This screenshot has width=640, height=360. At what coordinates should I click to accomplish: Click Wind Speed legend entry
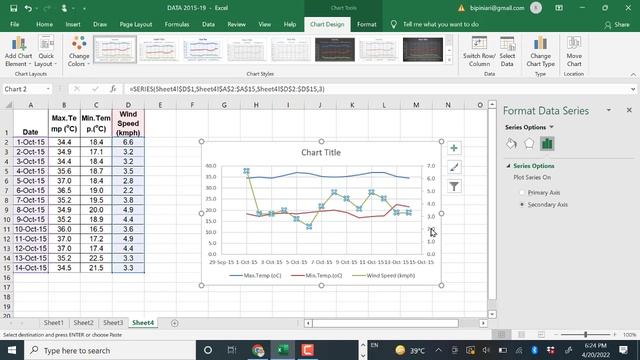click(384, 276)
